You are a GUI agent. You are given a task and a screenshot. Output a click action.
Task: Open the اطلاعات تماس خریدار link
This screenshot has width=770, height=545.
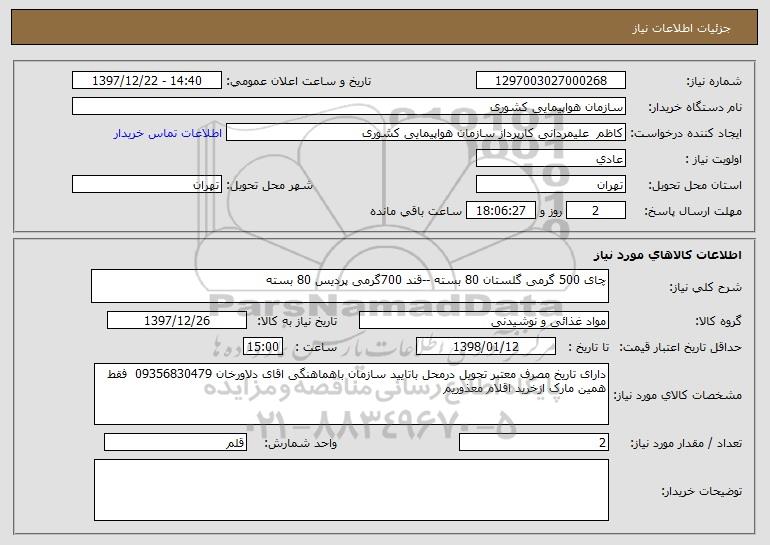(x=168, y=134)
